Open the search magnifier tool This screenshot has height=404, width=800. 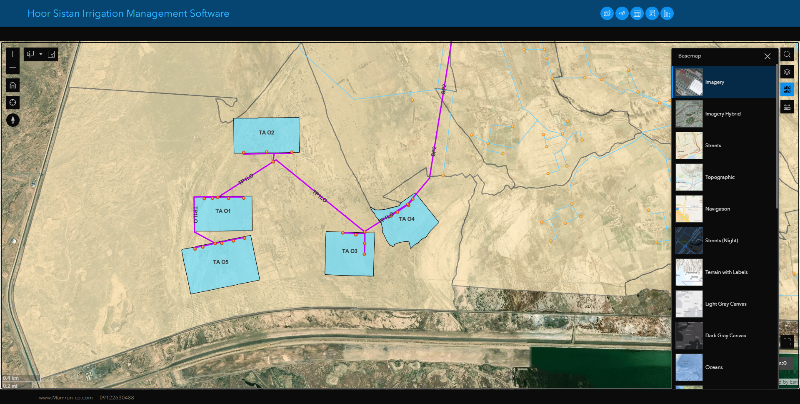(x=787, y=54)
